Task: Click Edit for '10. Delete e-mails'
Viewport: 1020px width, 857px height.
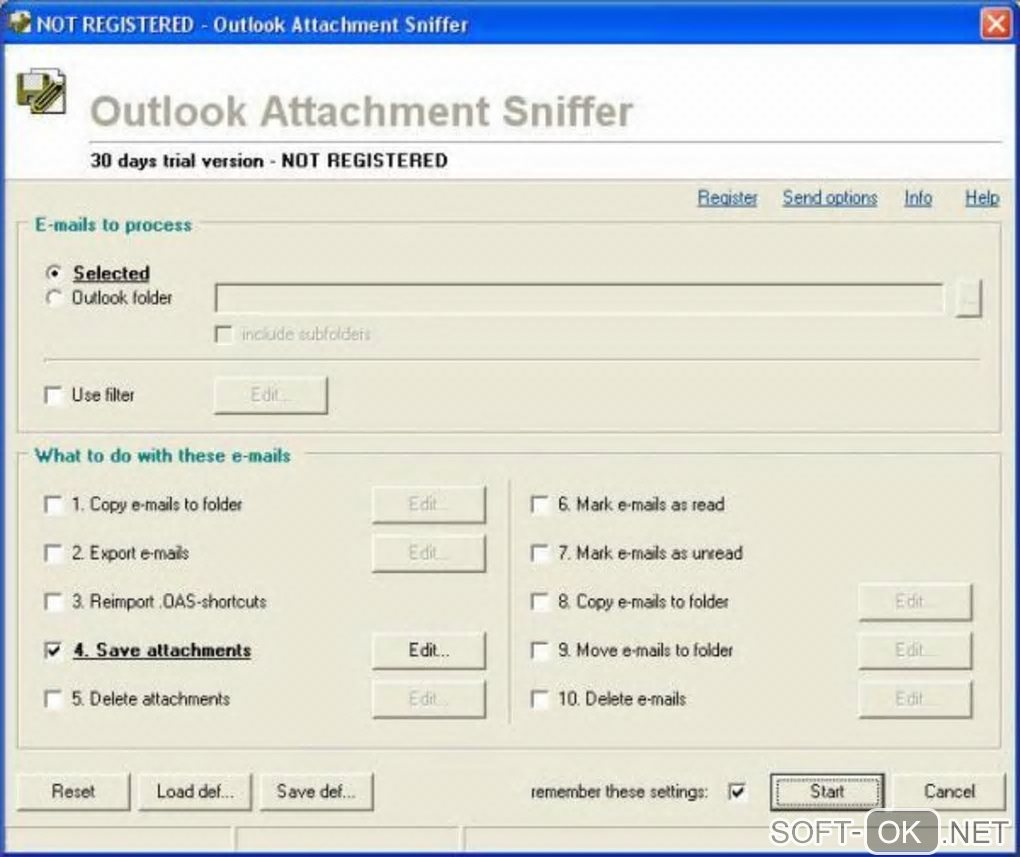Action: point(915,699)
